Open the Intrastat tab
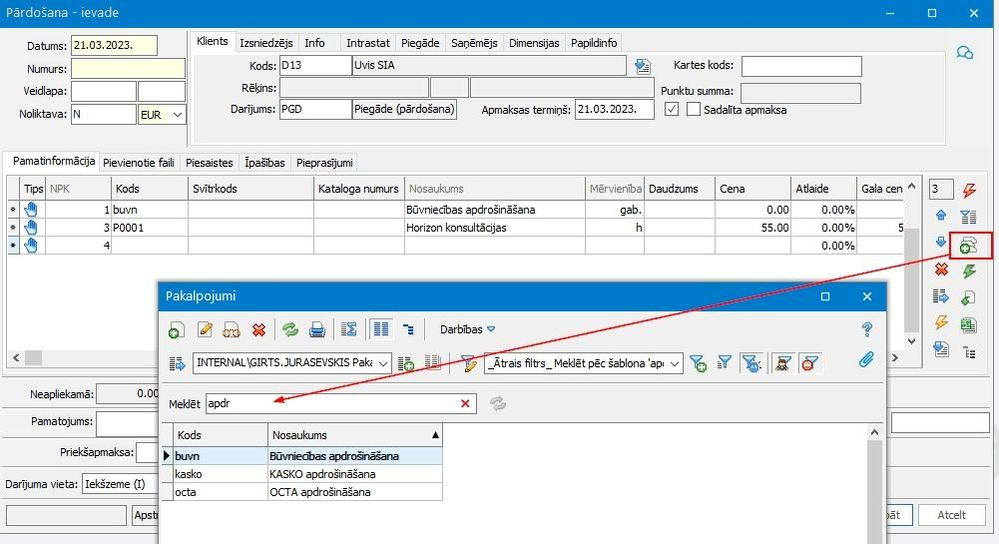Screen dimensions: 999x544 point(368,43)
